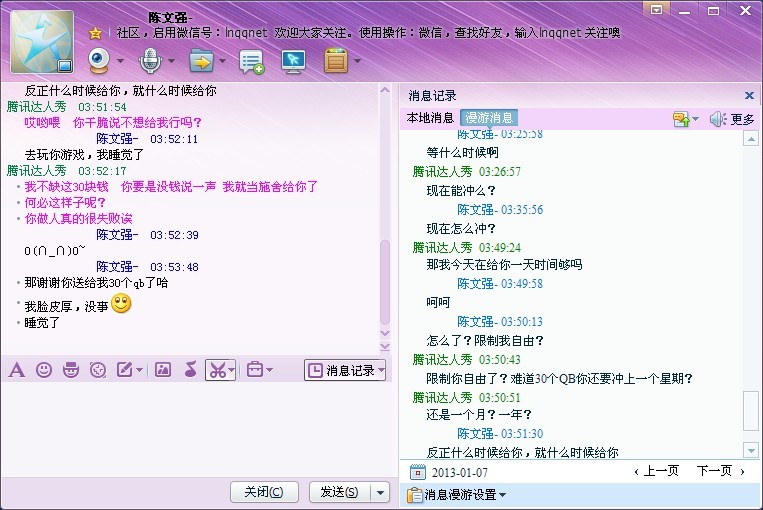
Task: Go to next page 下一页
Action: [721, 471]
